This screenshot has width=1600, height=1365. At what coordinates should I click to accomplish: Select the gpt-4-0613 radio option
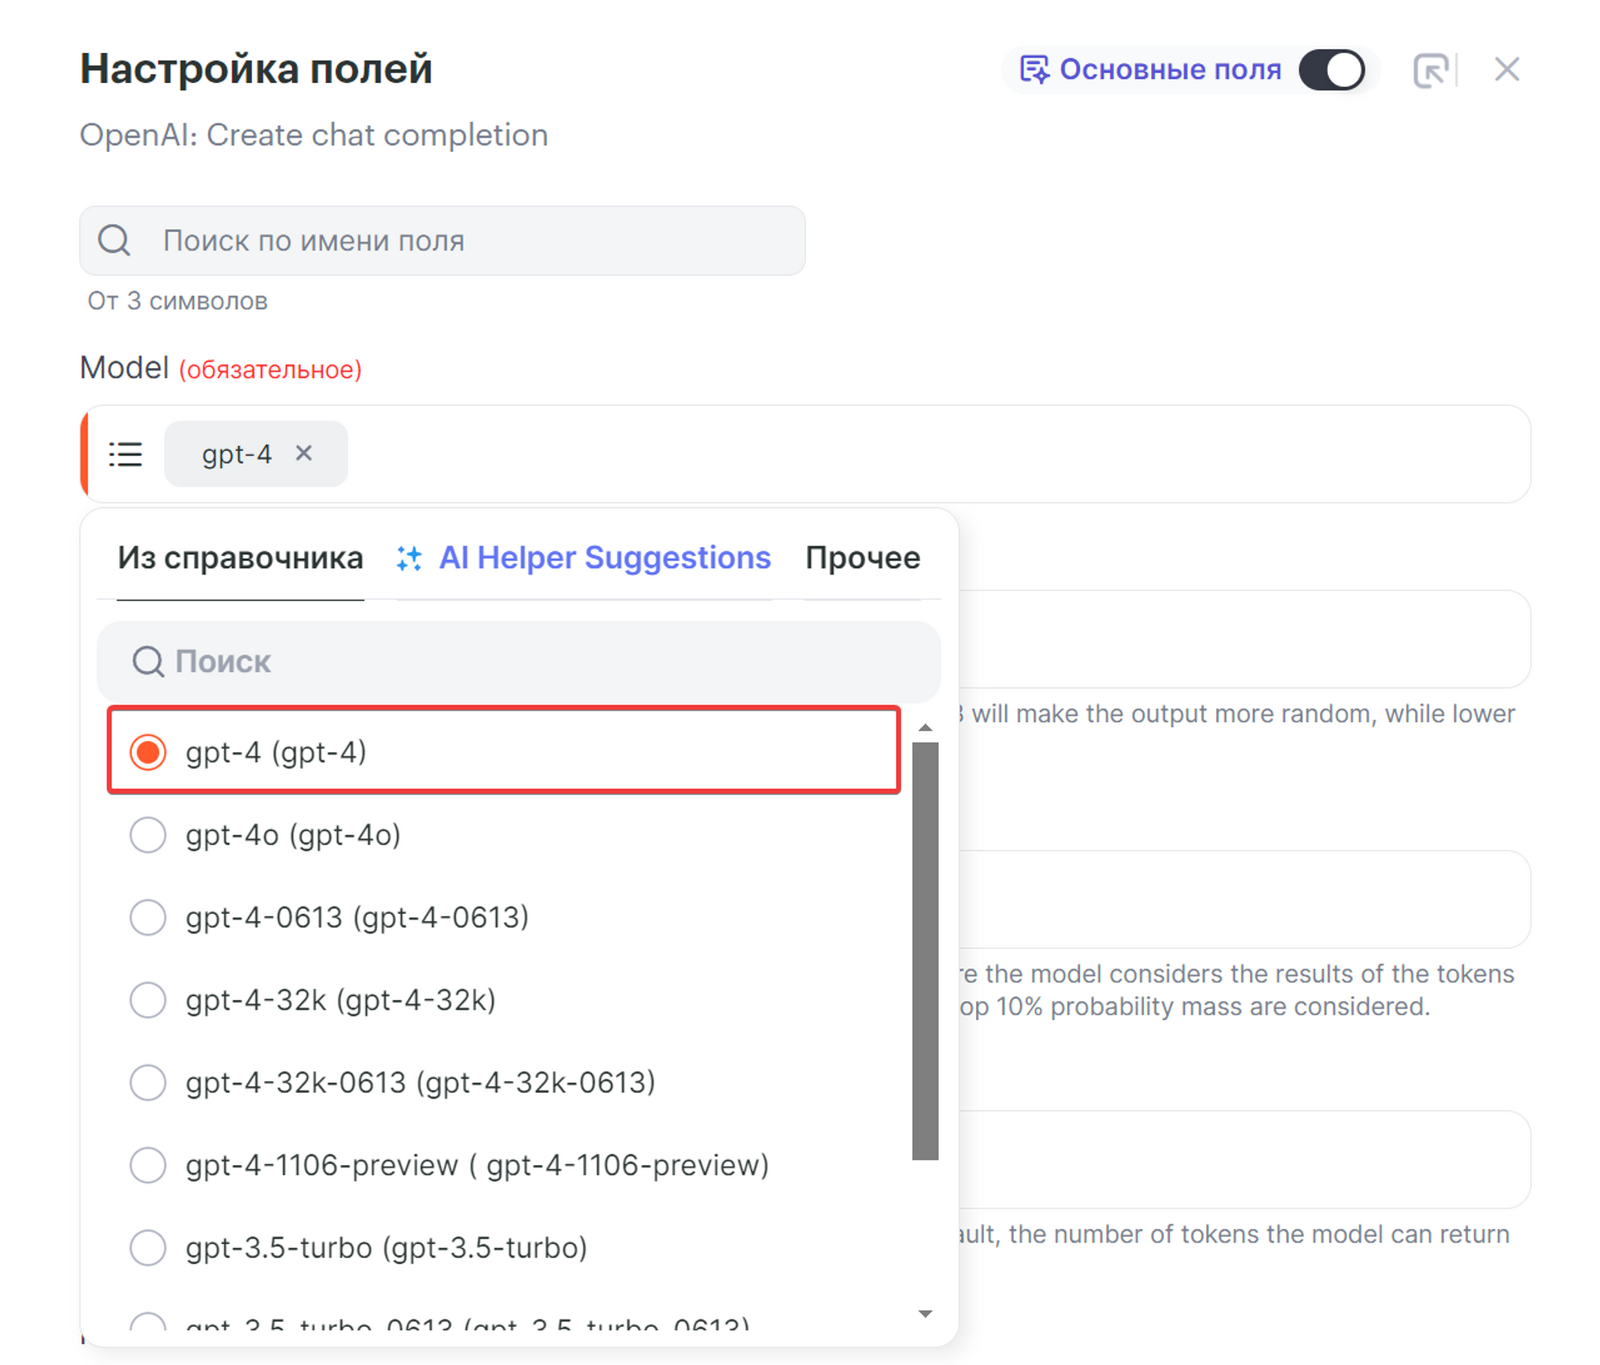click(148, 917)
